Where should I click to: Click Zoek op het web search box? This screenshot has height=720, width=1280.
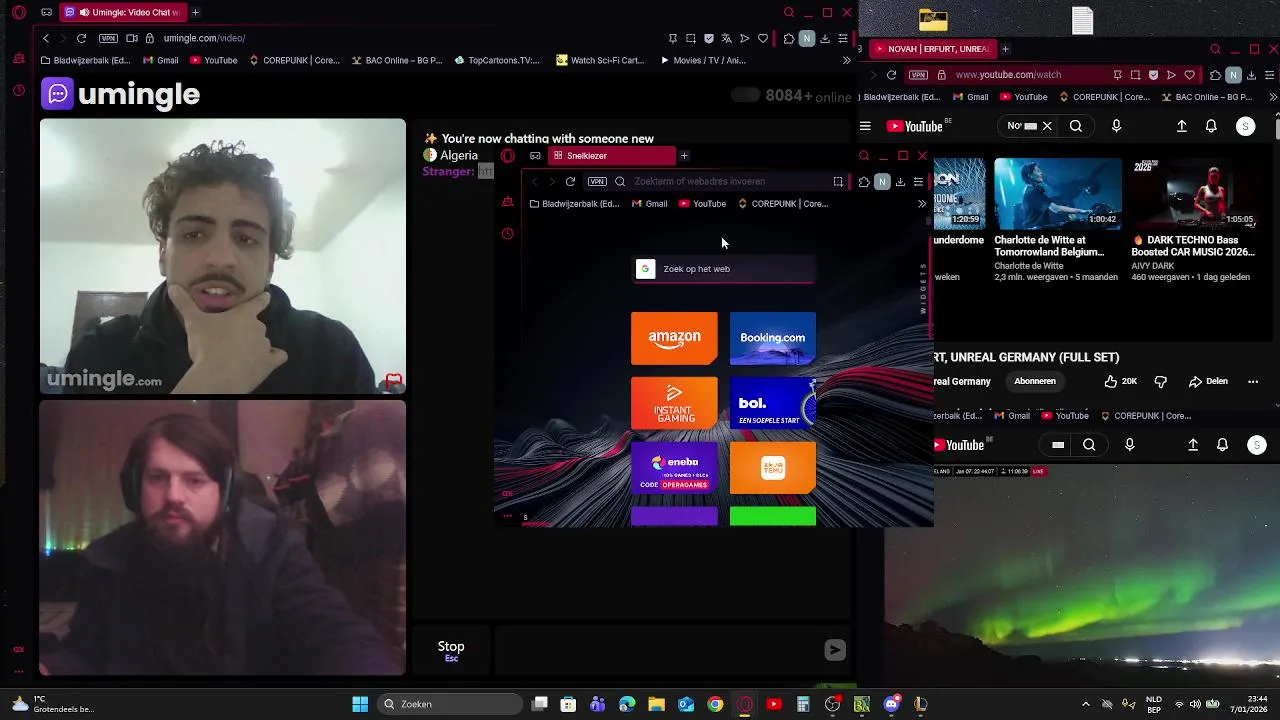point(724,269)
